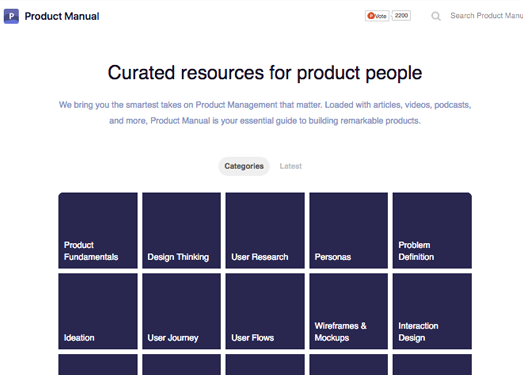This screenshot has height=375, width=523.
Task: Click the Curated resources headline
Action: coord(265,73)
